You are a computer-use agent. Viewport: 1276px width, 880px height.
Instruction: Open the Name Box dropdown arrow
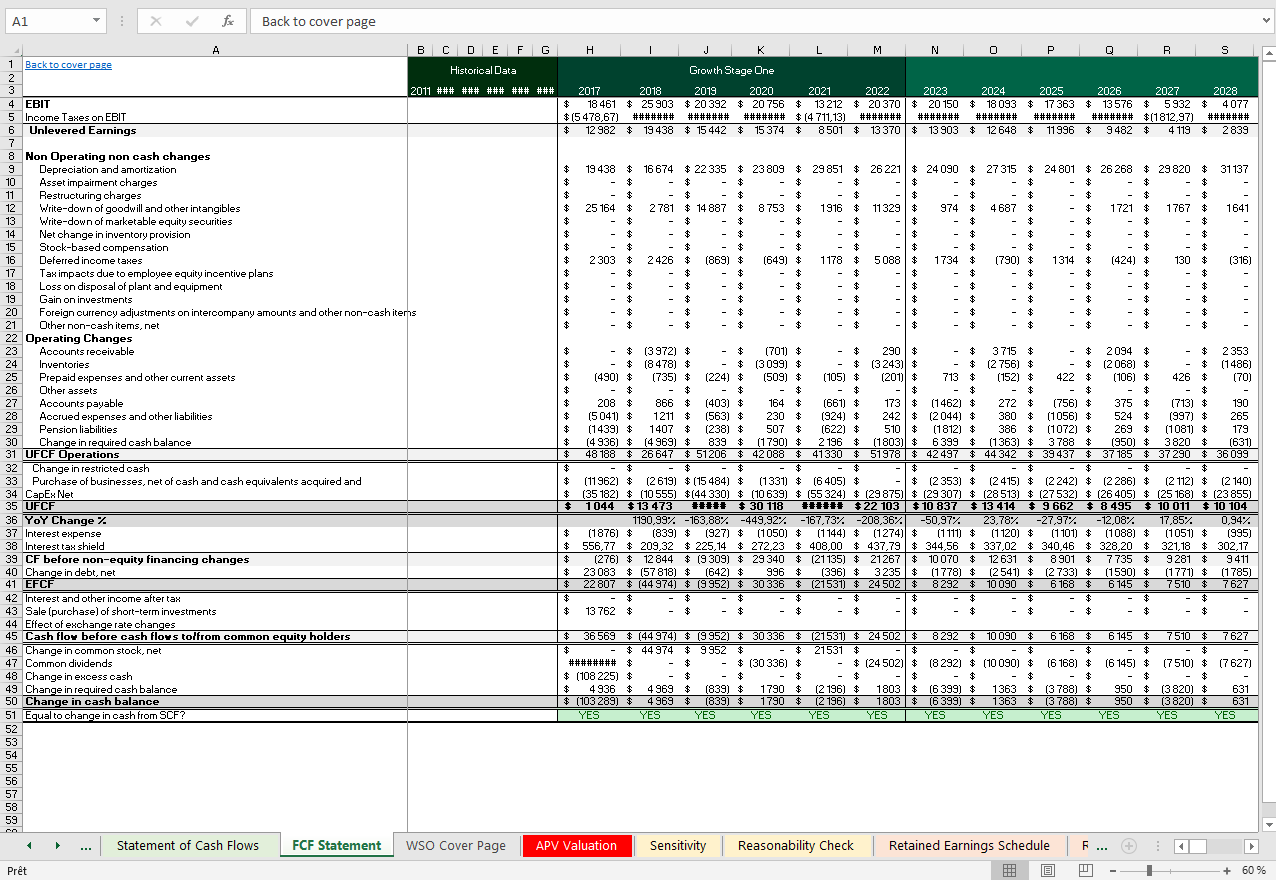click(x=96, y=21)
